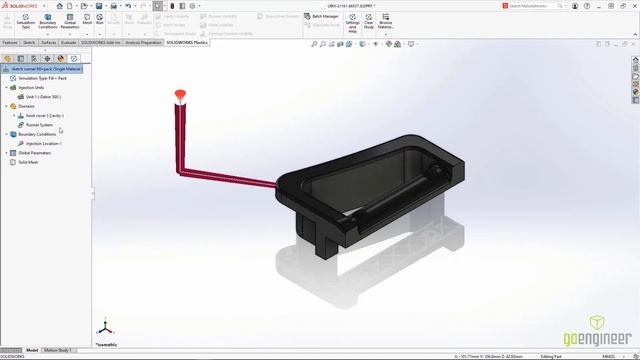
Task: Click Zoom to Area in the view toolbar
Action: pyautogui.click(x=323, y=44)
